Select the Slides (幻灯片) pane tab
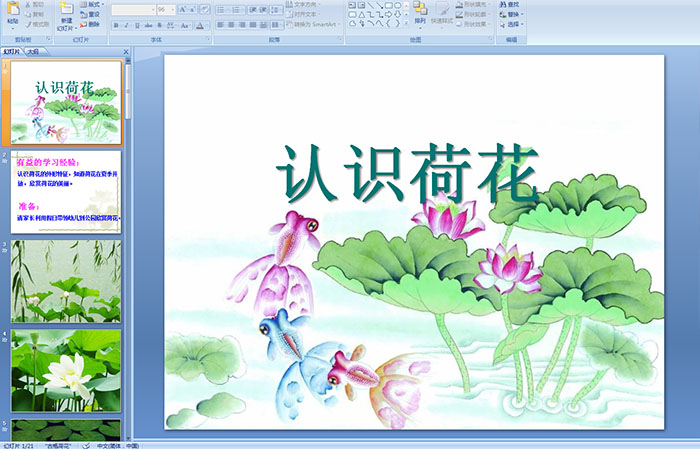Screen dimensions: 700x449 coord(11,50)
